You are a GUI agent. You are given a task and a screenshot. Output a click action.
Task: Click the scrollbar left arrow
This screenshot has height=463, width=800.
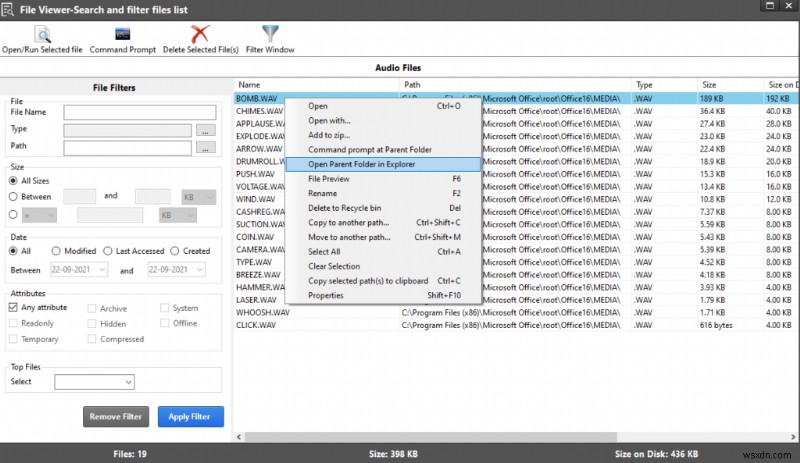point(239,437)
